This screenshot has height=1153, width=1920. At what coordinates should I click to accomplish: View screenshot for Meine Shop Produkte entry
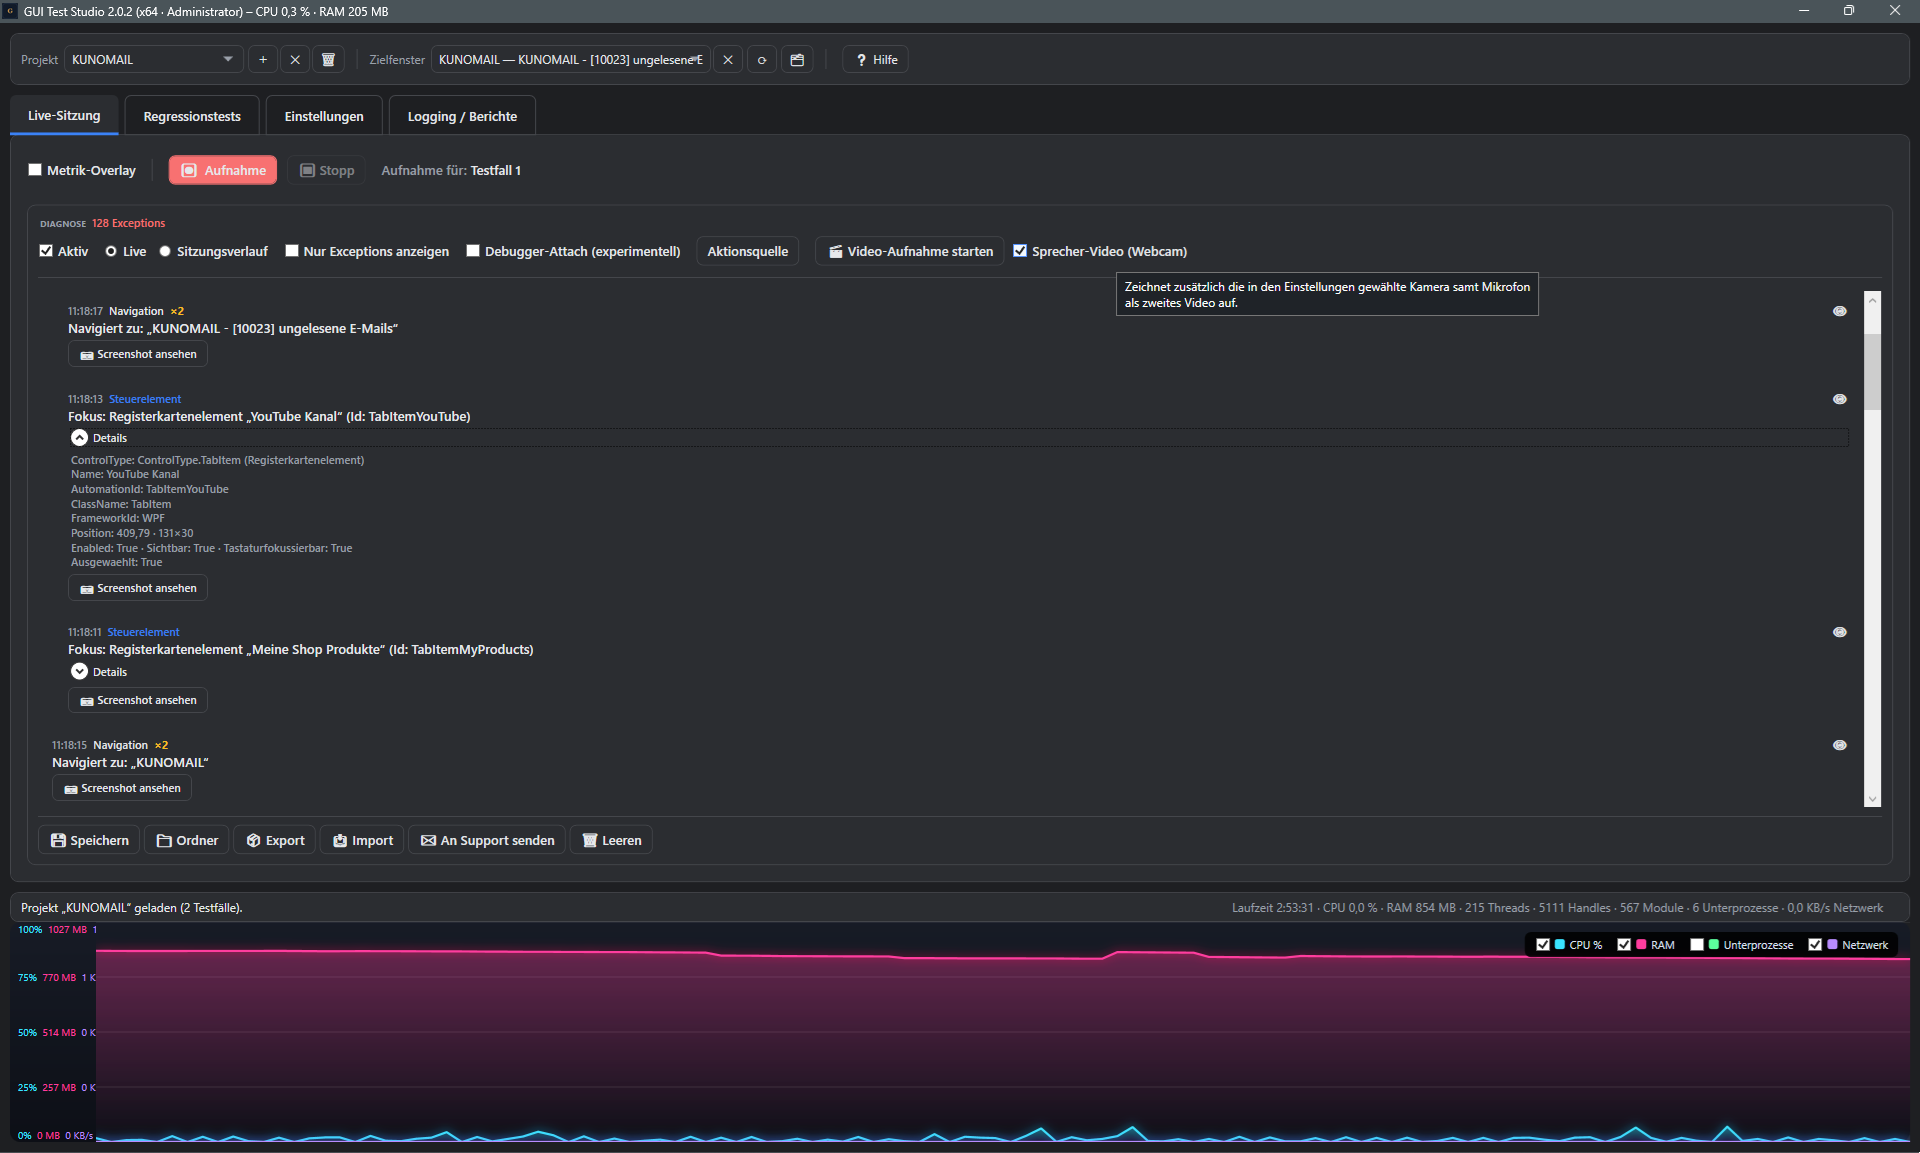click(x=138, y=700)
